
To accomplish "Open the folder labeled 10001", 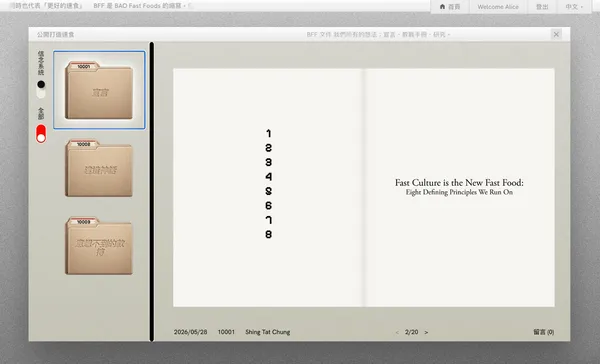I will 99,90.
